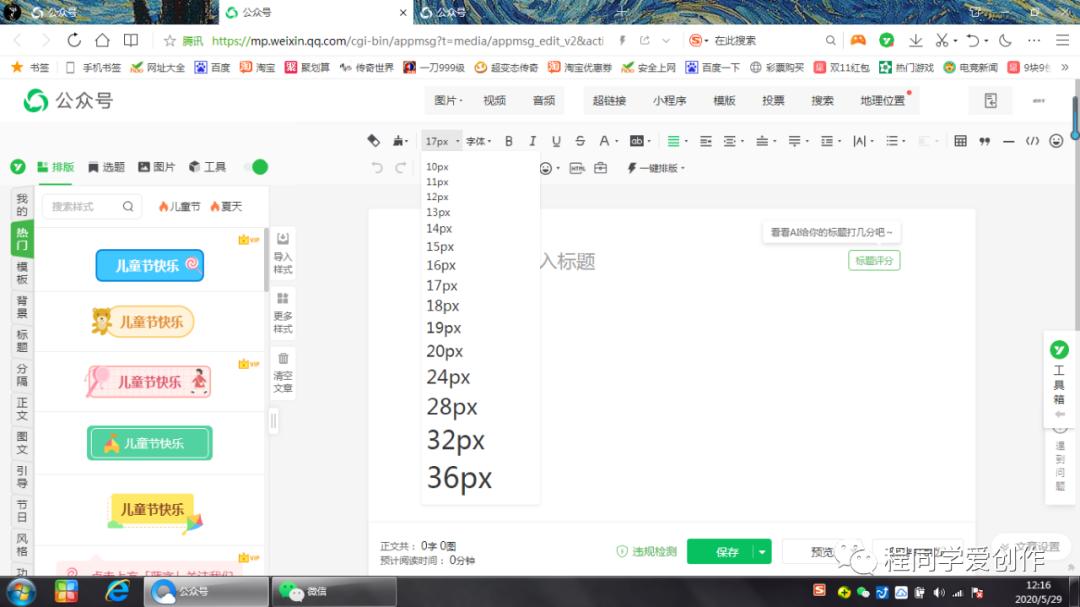This screenshot has height=607, width=1080.
Task: Toggle bold formatting in the editor
Action: 509,141
